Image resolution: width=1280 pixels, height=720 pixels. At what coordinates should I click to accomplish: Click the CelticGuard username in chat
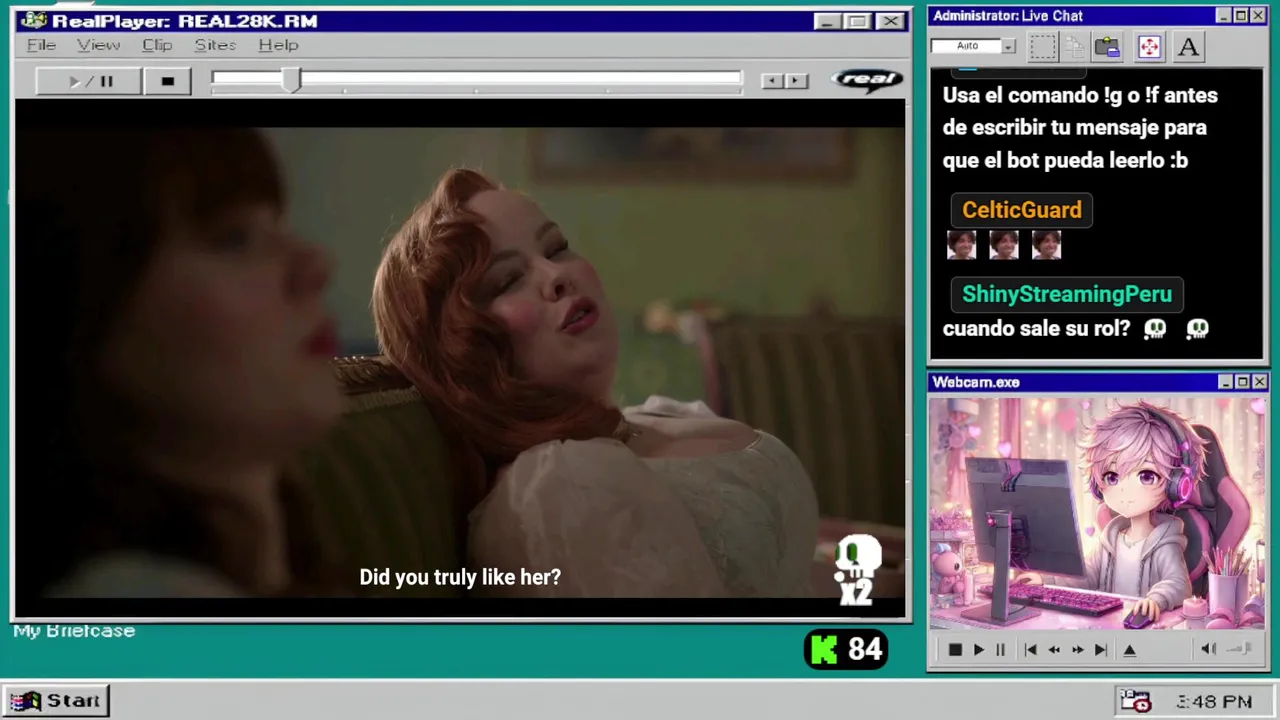(x=1021, y=210)
